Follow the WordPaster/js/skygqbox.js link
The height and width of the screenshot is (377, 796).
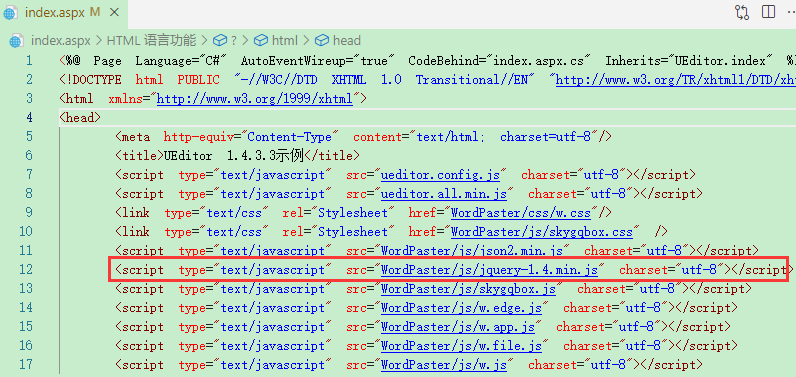tap(468, 289)
